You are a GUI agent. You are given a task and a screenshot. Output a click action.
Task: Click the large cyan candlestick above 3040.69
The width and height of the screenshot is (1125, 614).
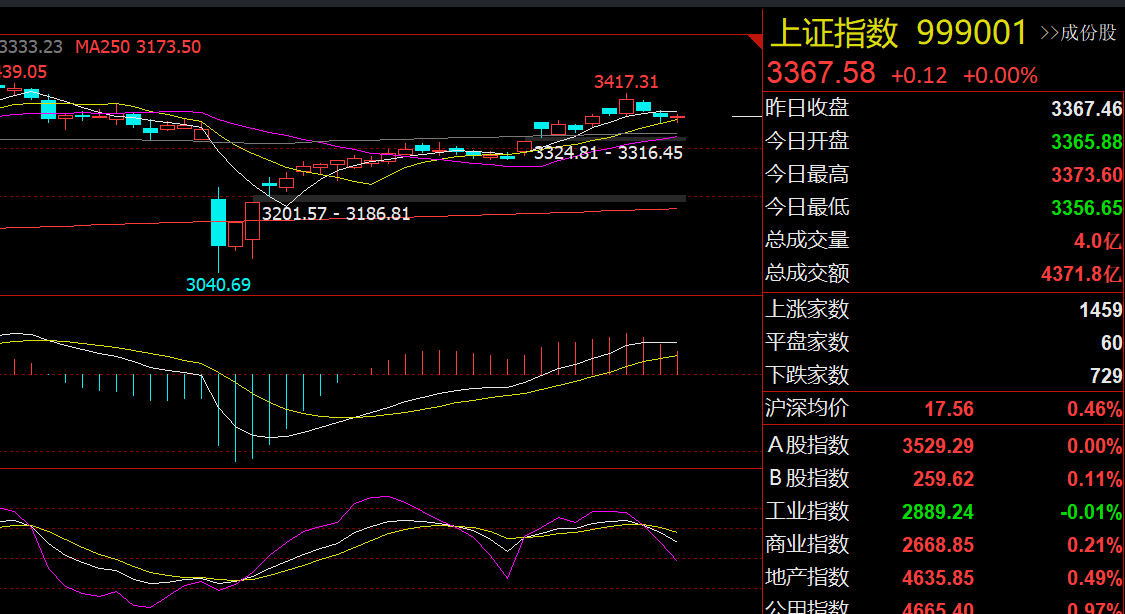coord(218,222)
